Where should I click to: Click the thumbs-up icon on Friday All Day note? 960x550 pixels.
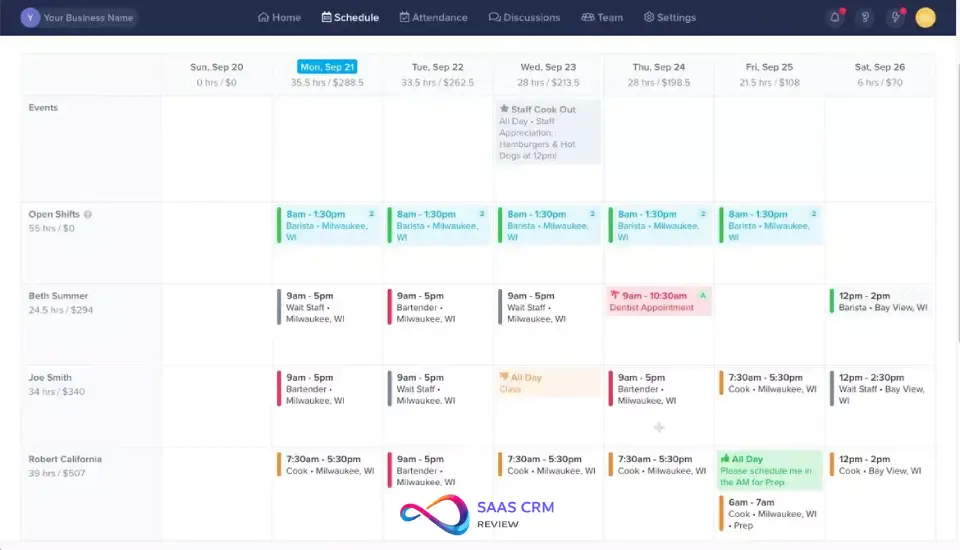(725, 459)
